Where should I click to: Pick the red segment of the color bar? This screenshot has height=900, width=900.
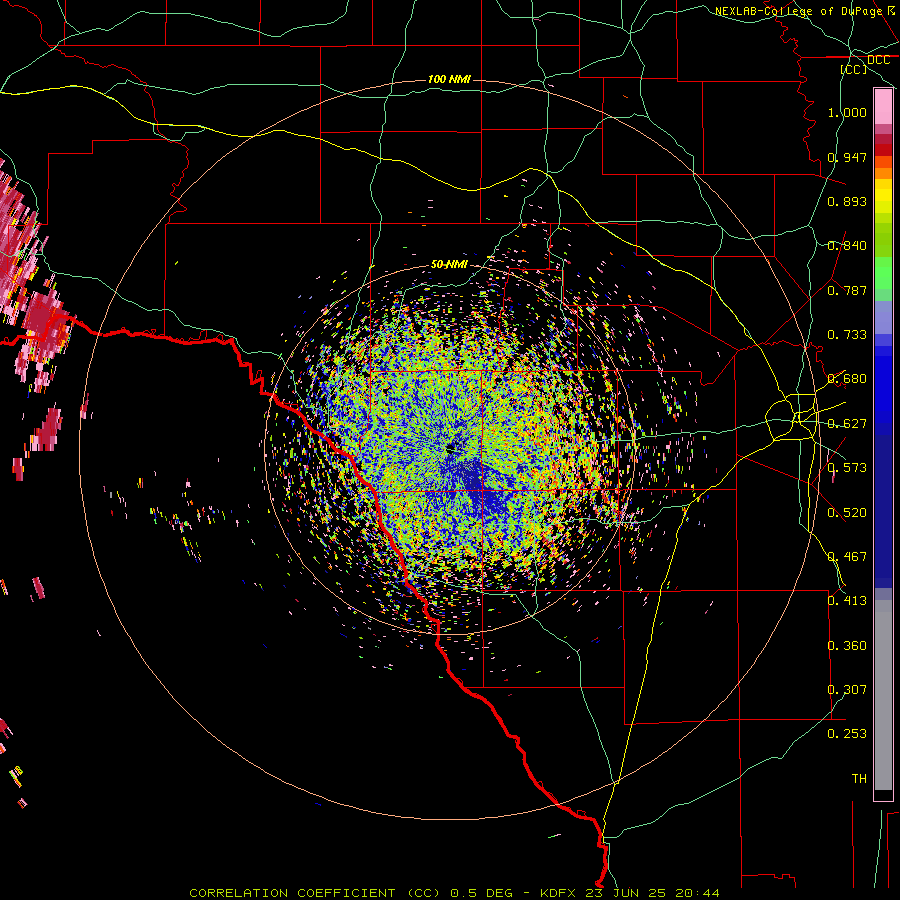[883, 150]
